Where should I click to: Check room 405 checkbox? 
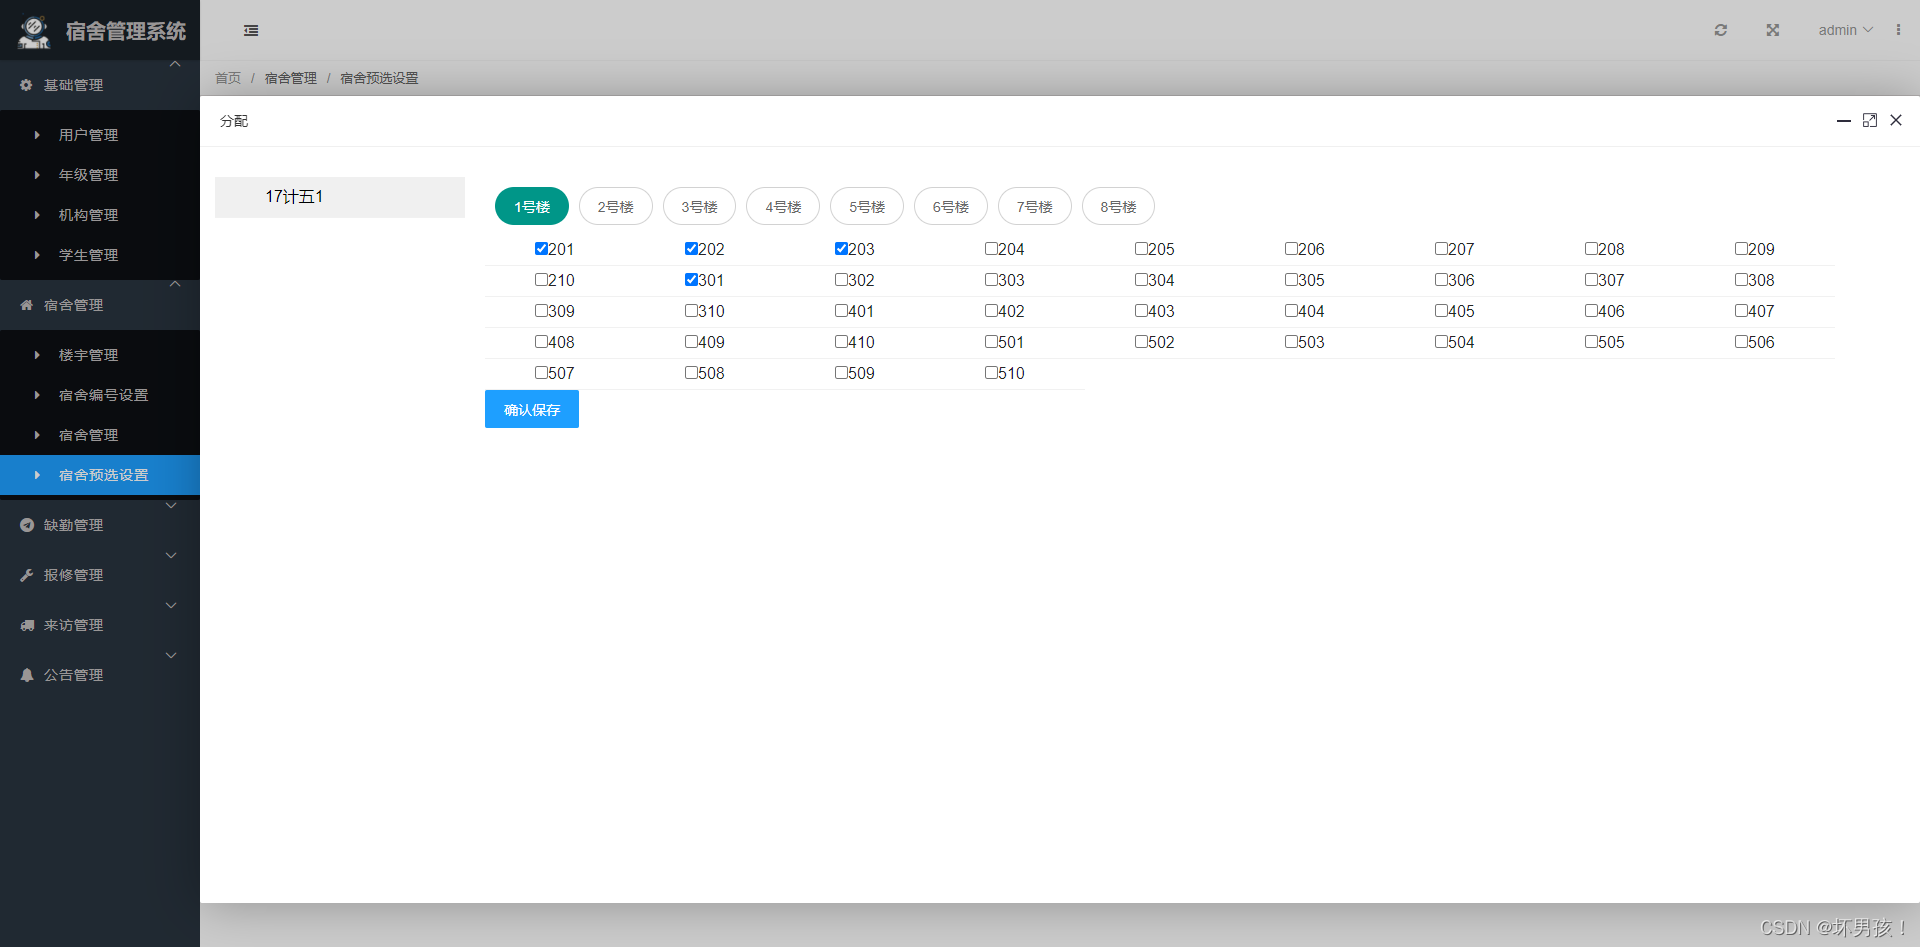(1441, 311)
